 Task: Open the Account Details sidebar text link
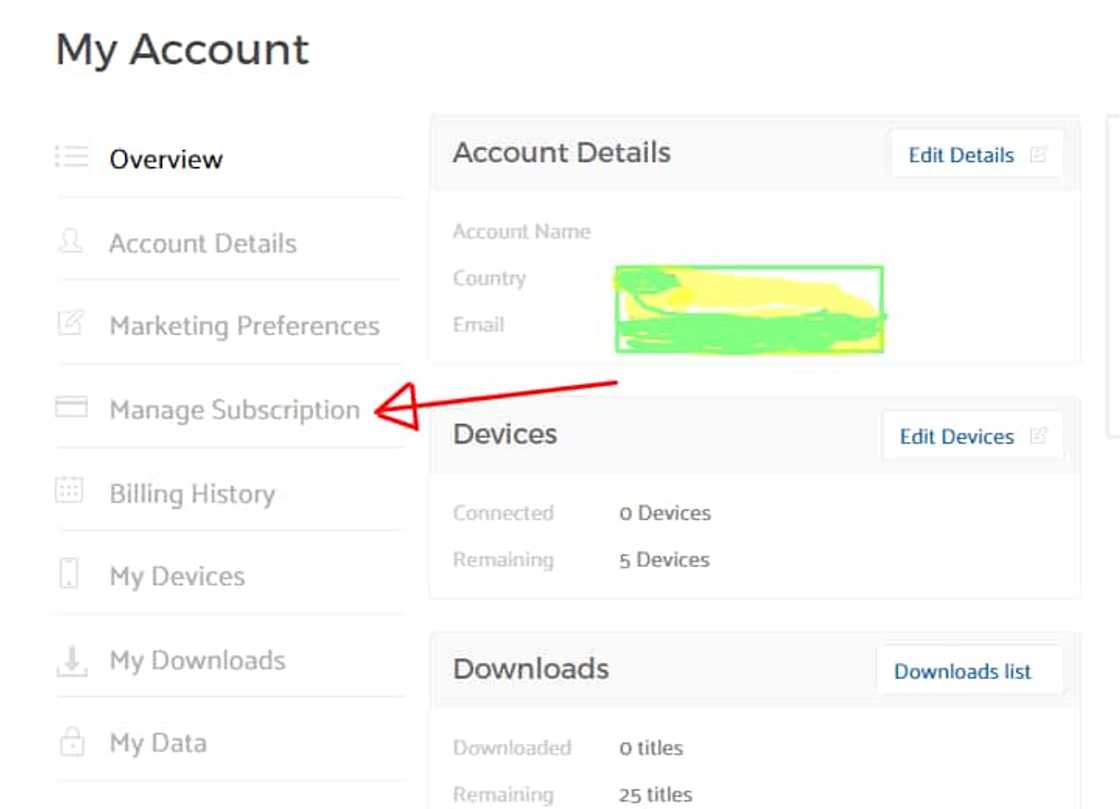point(203,243)
